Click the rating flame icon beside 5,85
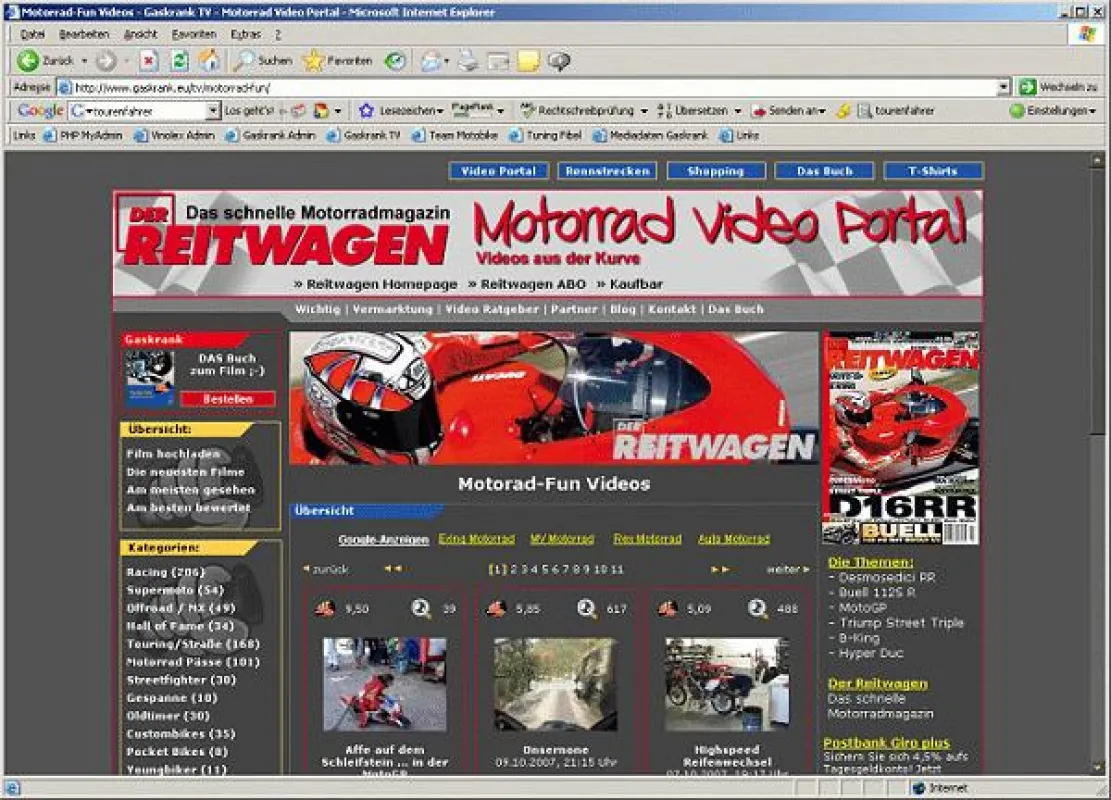This screenshot has width=1111, height=800. tap(497, 608)
